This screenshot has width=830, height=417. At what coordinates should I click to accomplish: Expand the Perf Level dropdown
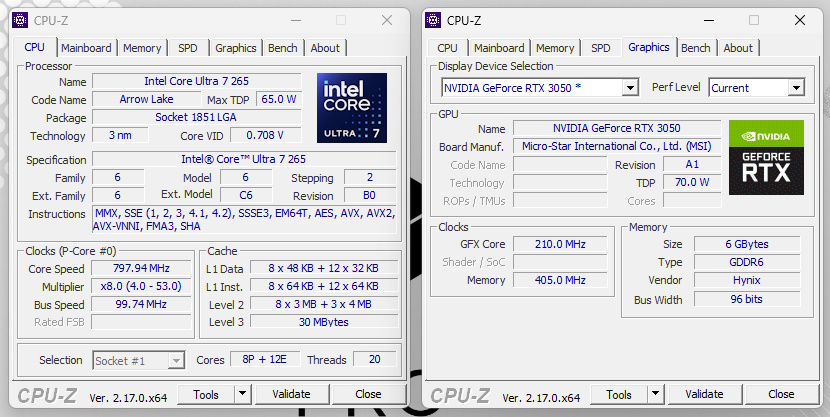click(x=796, y=88)
